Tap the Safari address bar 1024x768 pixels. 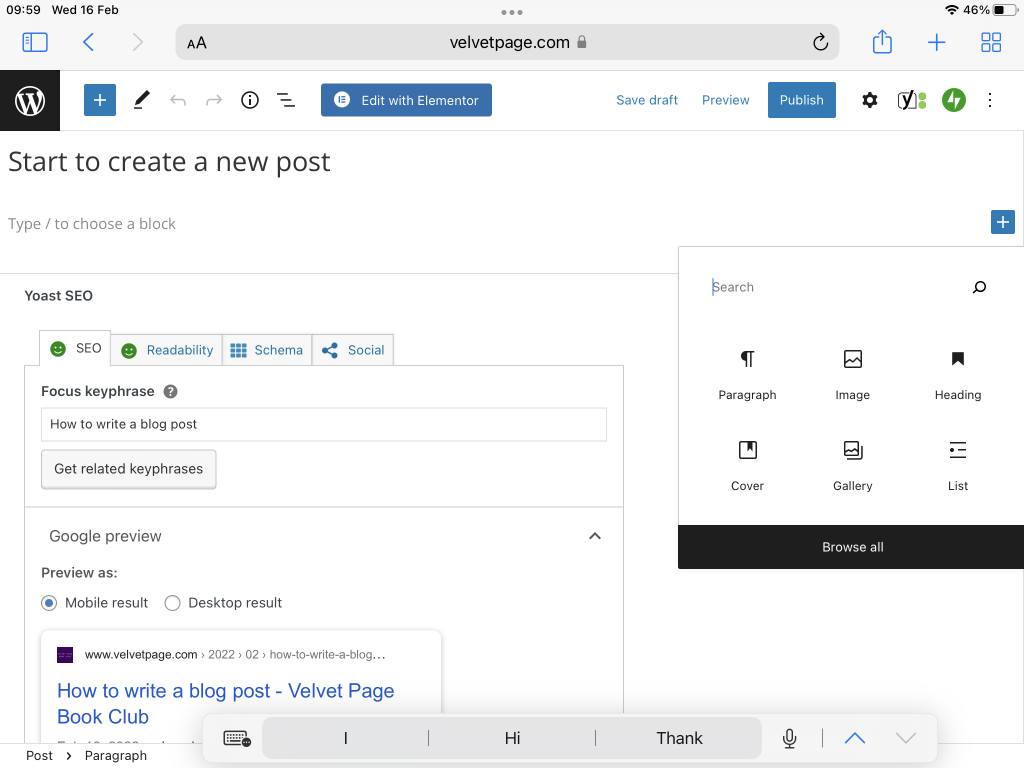pos(507,42)
